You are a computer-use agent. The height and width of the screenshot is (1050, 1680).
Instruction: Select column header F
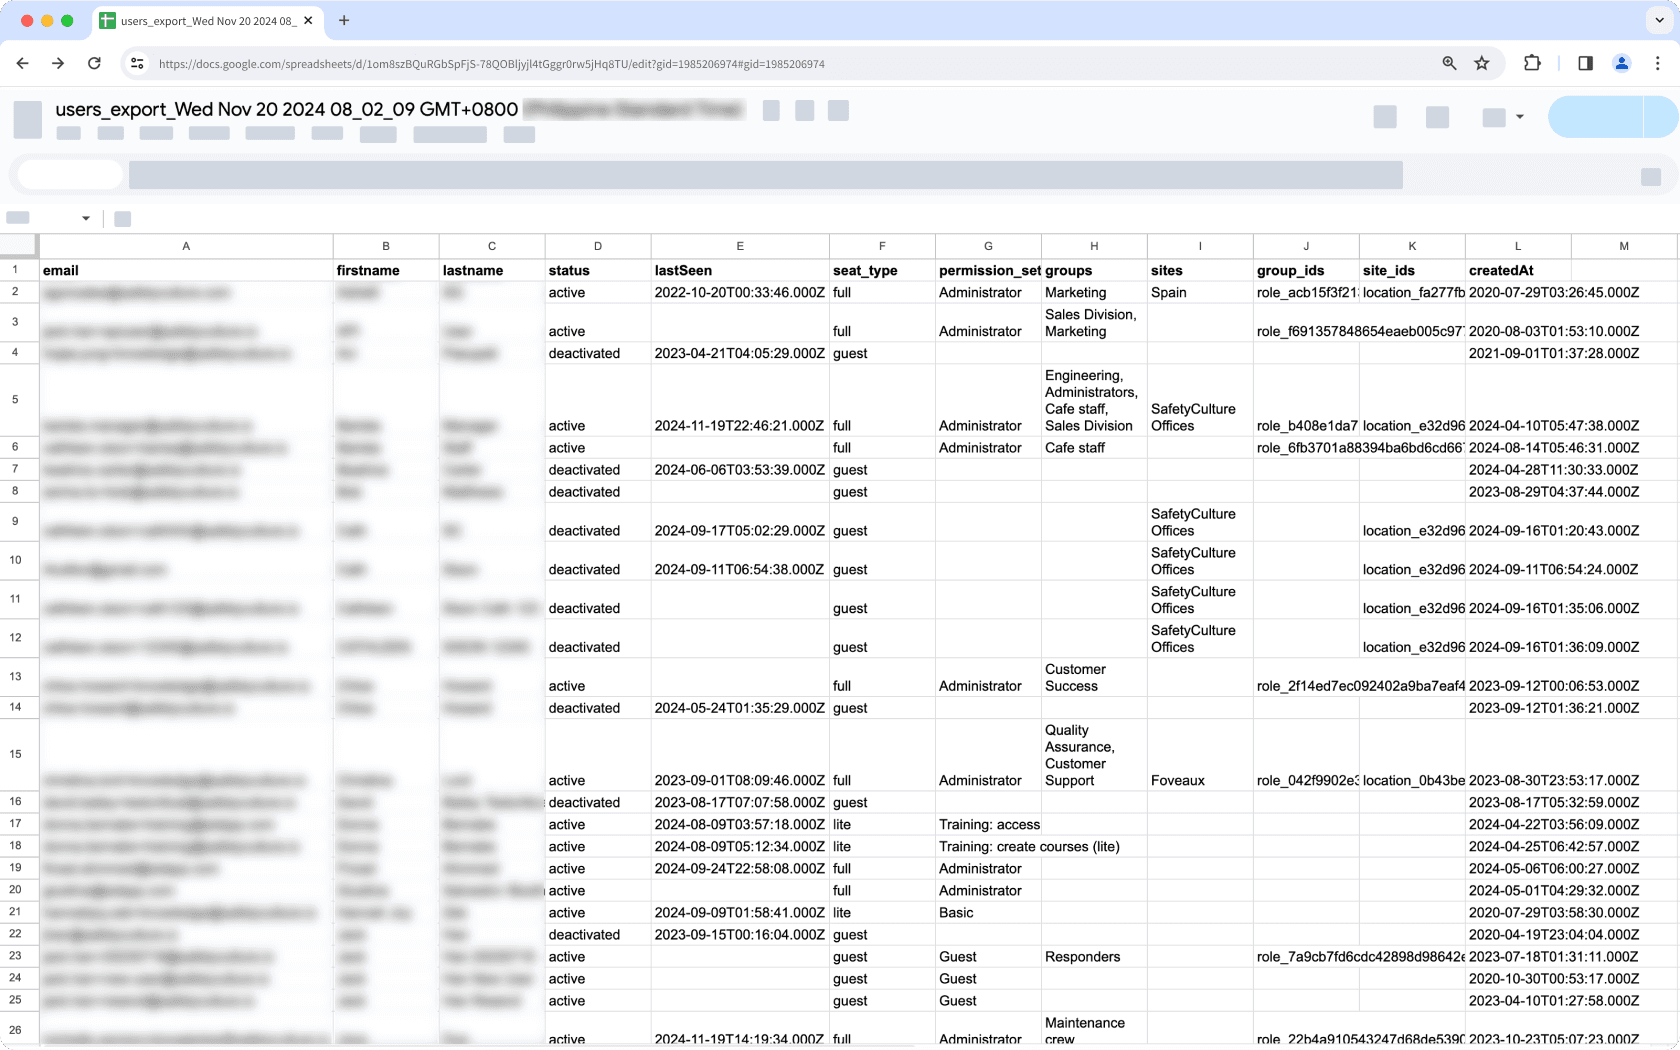(881, 245)
